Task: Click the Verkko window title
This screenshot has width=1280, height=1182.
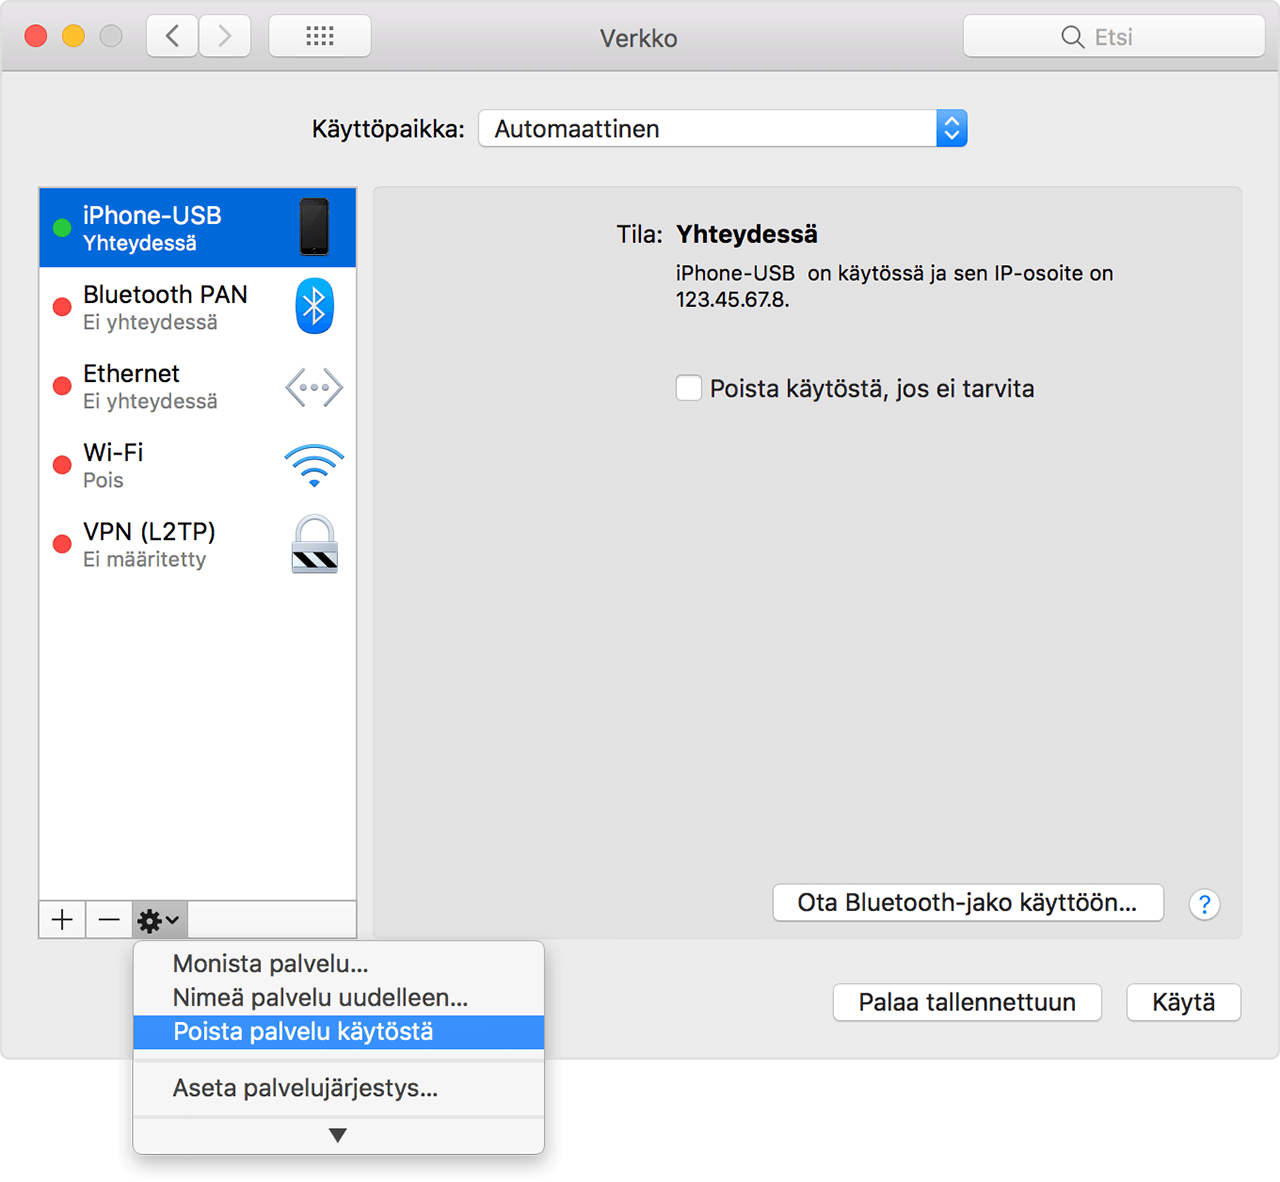Action: 639,38
